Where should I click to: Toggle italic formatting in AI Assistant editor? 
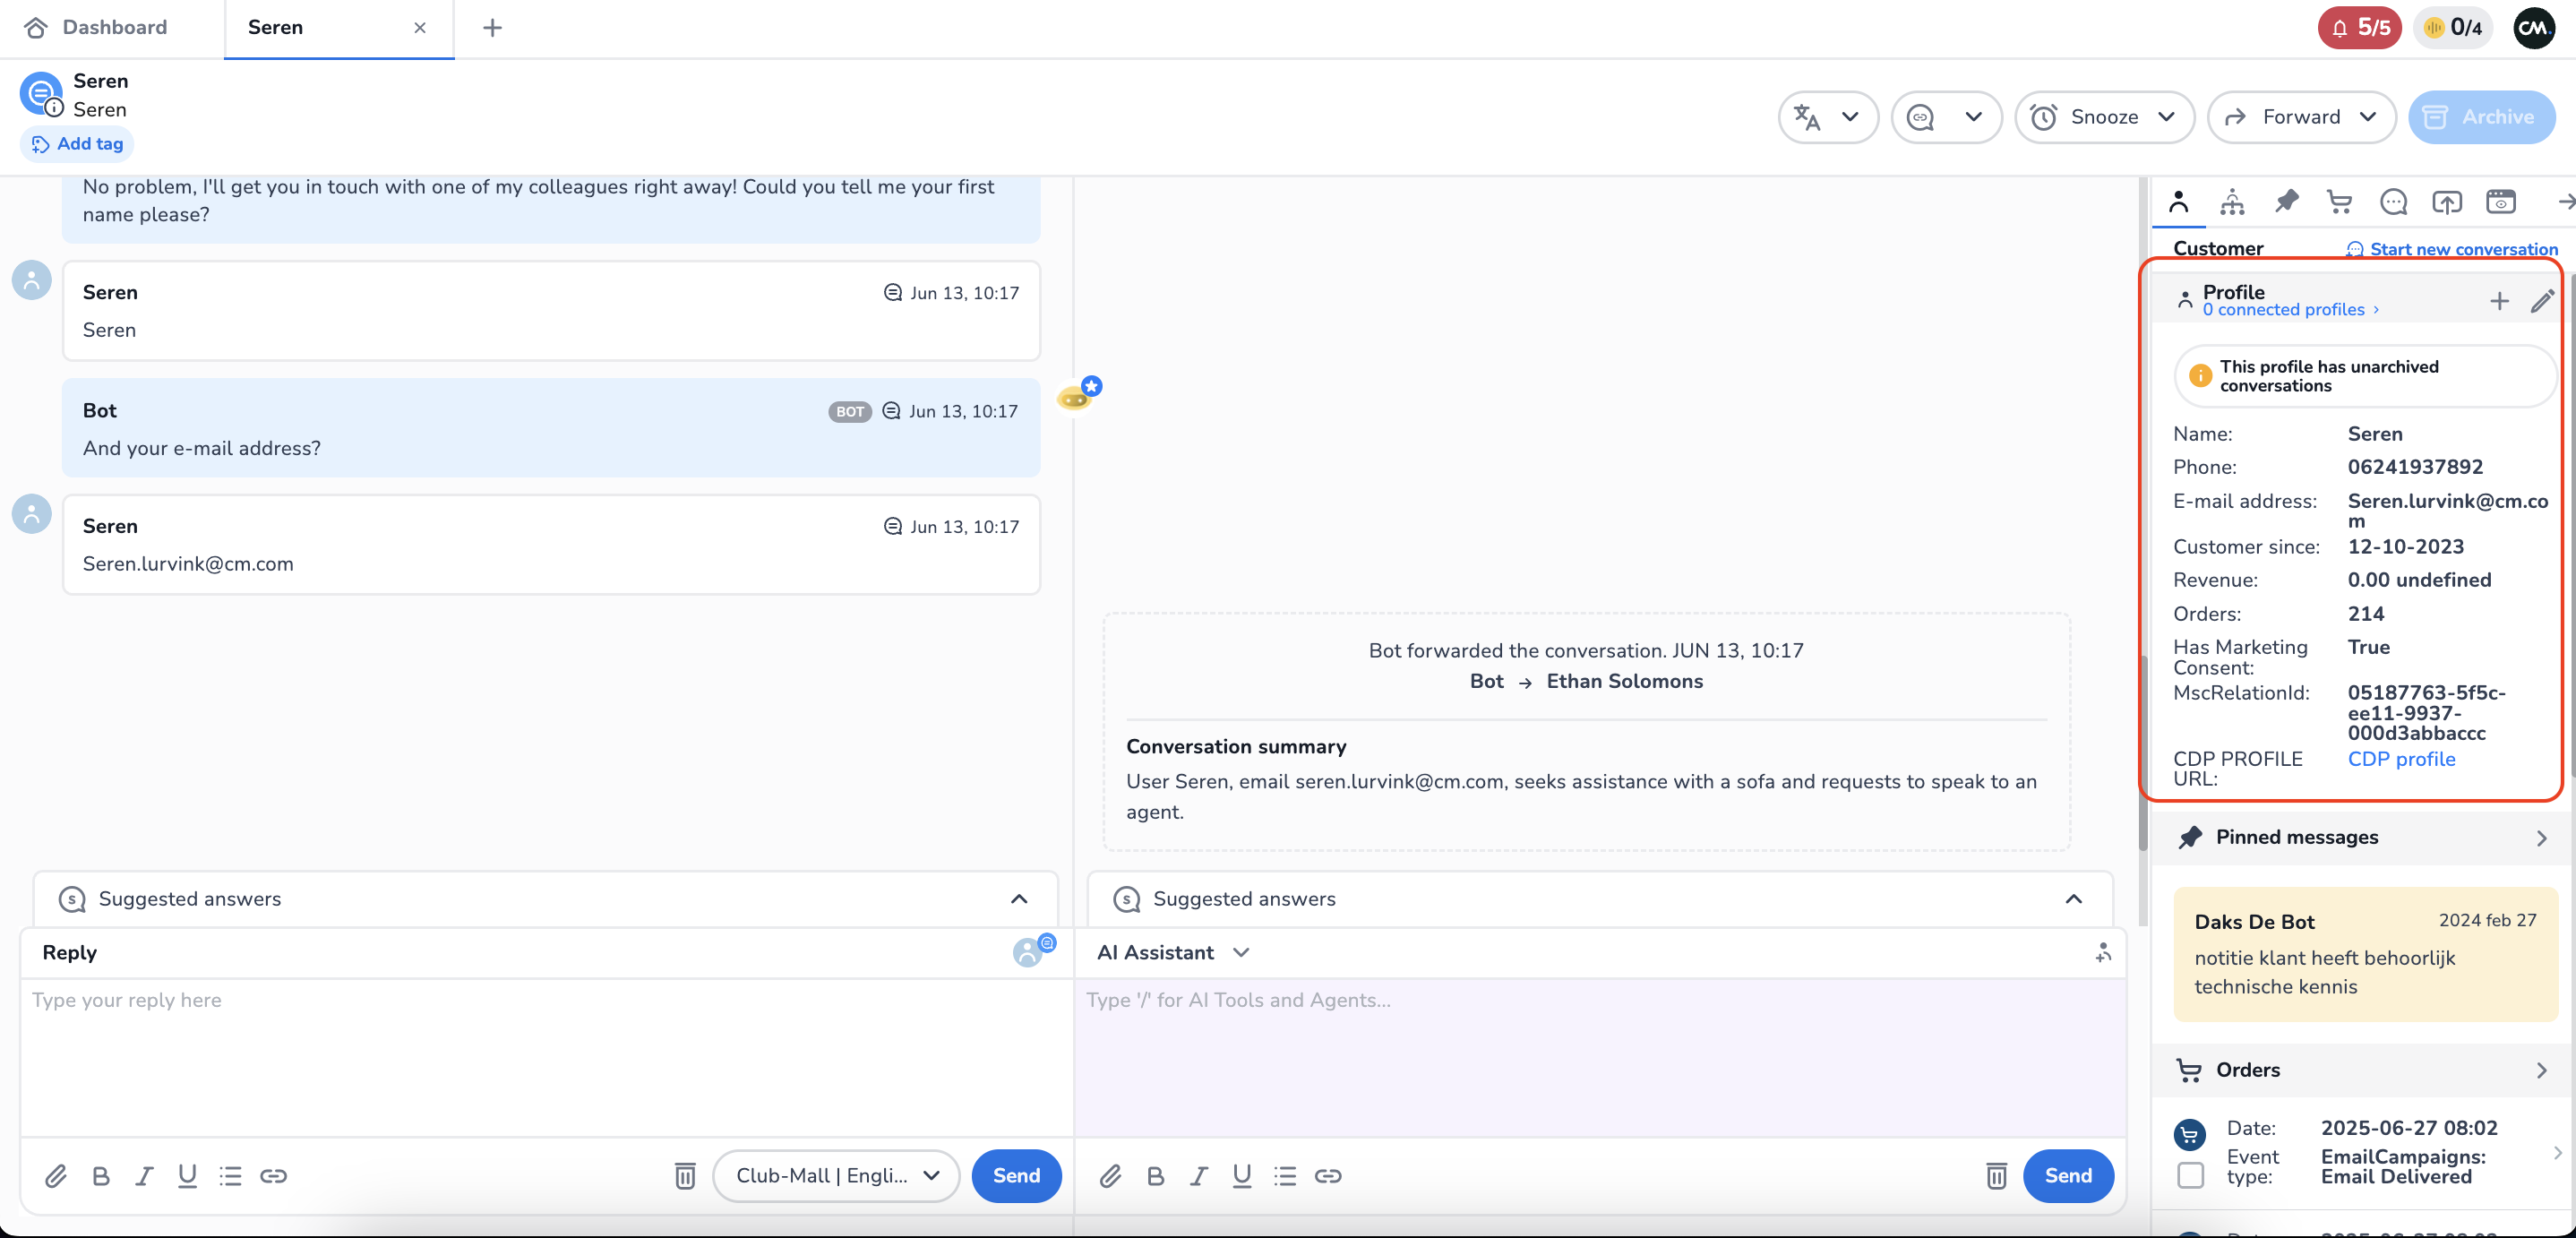click(1198, 1176)
